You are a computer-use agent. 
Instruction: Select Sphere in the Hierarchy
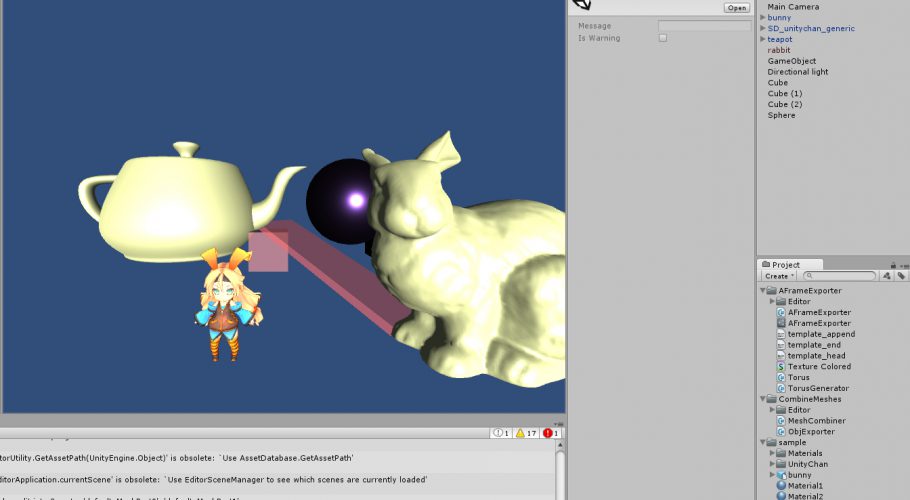pyautogui.click(x=781, y=115)
